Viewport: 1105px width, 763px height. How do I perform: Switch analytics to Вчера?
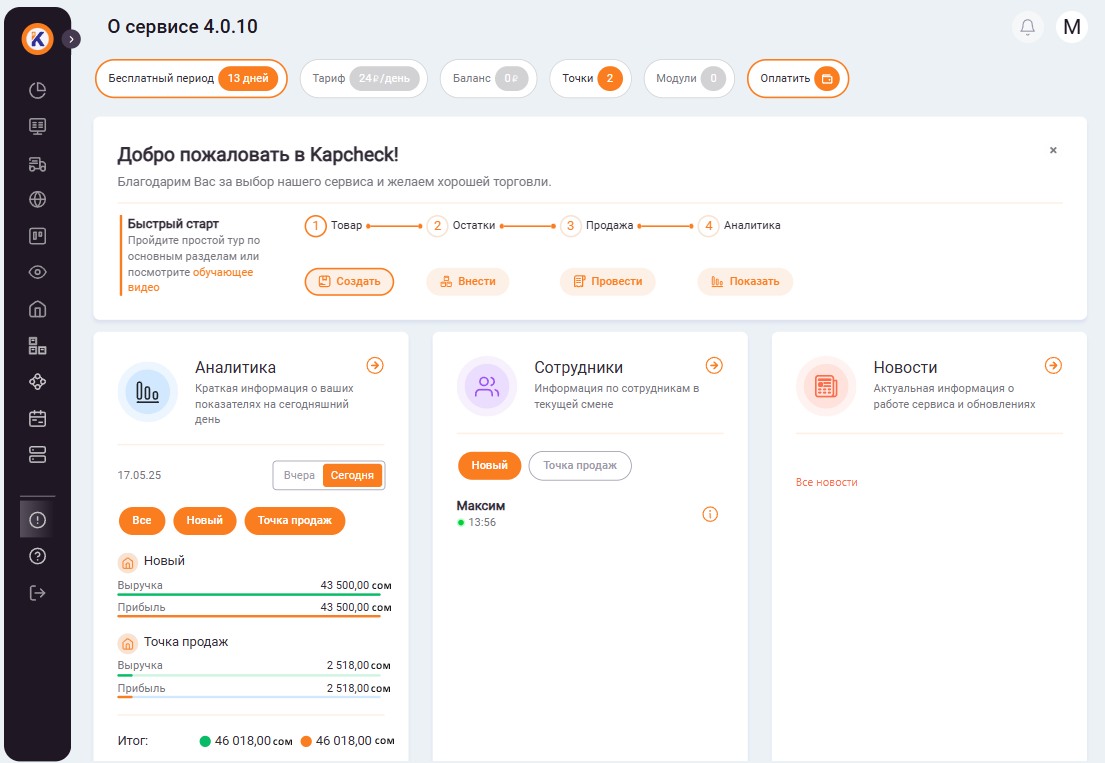click(x=299, y=475)
